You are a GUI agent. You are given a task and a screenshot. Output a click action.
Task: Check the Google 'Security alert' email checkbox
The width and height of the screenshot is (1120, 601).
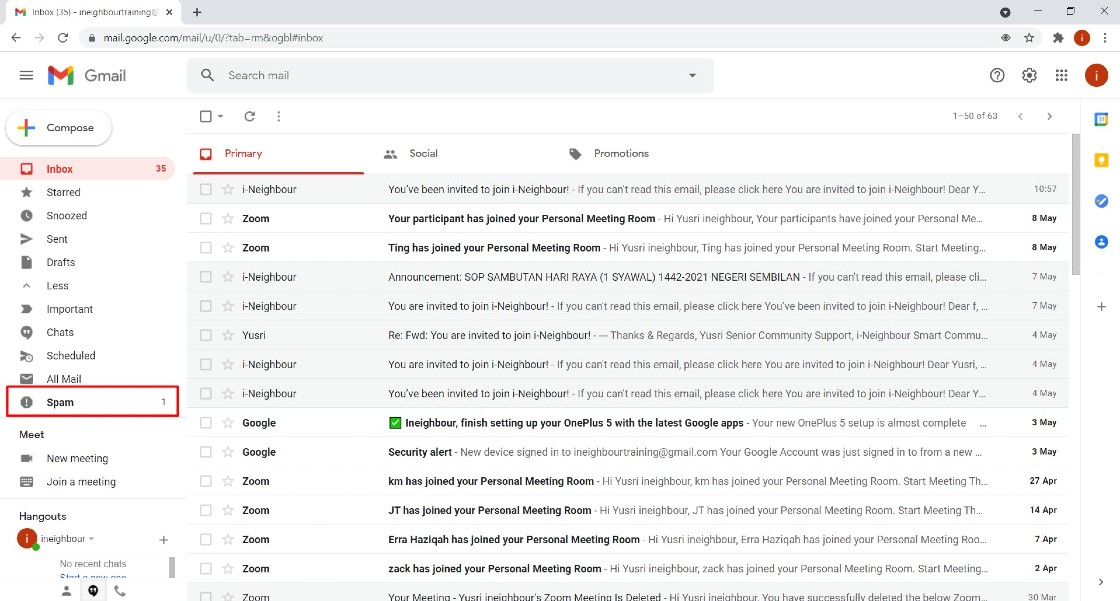pyautogui.click(x=206, y=452)
